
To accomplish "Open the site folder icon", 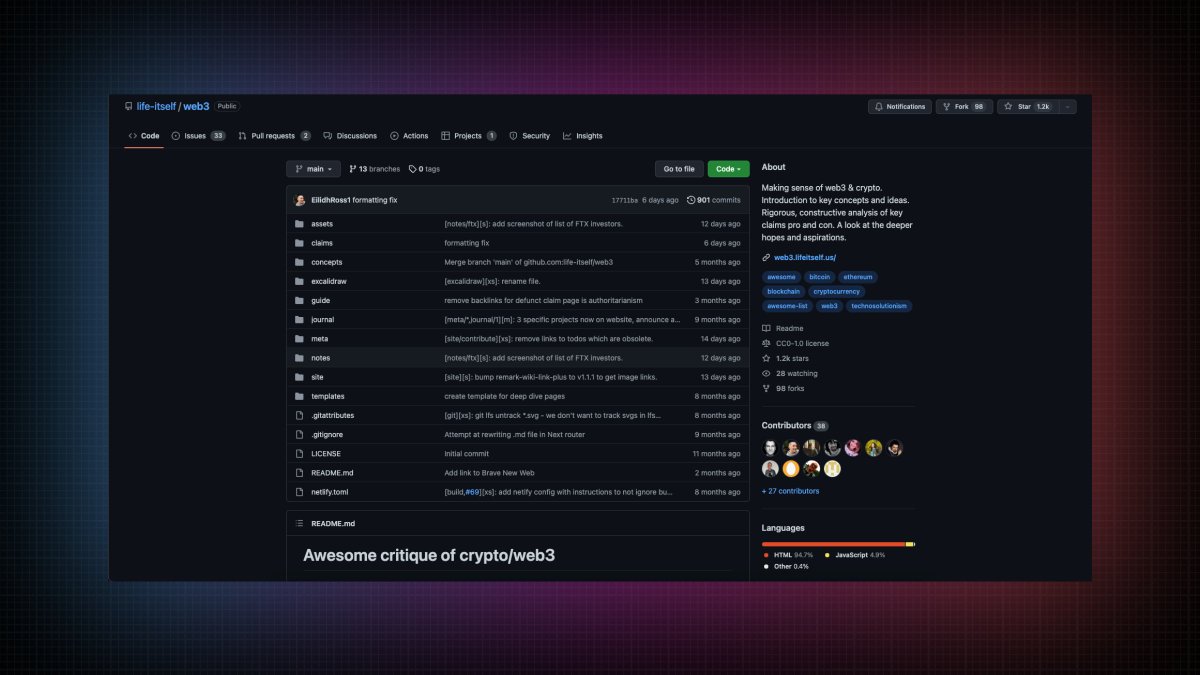I will (299, 377).
